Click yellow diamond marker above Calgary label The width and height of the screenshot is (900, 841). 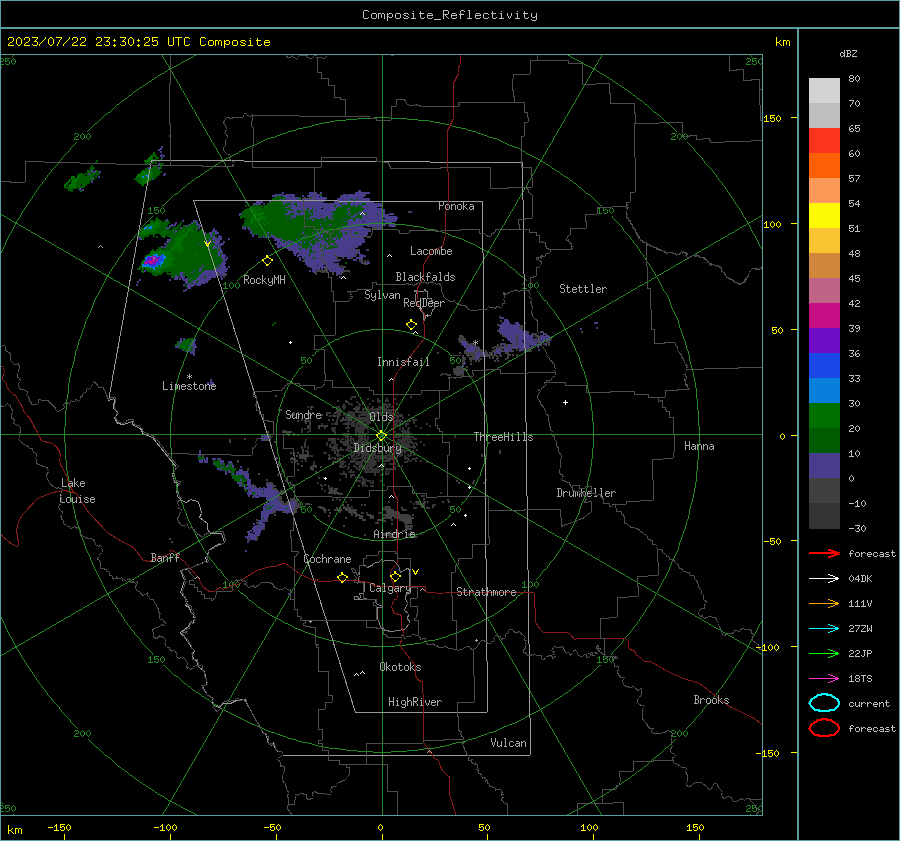395,576
